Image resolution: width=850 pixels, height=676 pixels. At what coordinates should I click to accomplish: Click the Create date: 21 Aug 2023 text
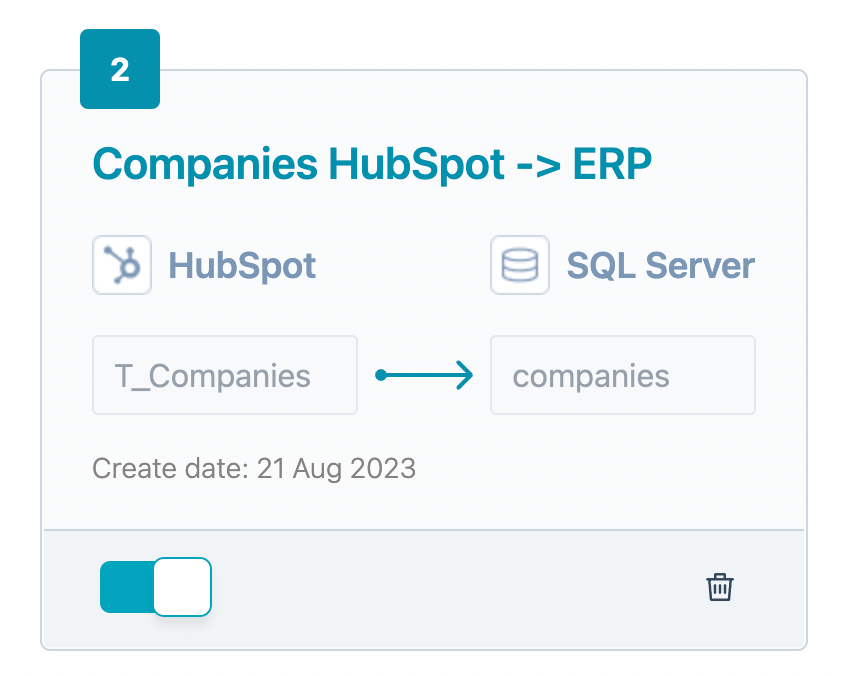pyautogui.click(x=254, y=468)
